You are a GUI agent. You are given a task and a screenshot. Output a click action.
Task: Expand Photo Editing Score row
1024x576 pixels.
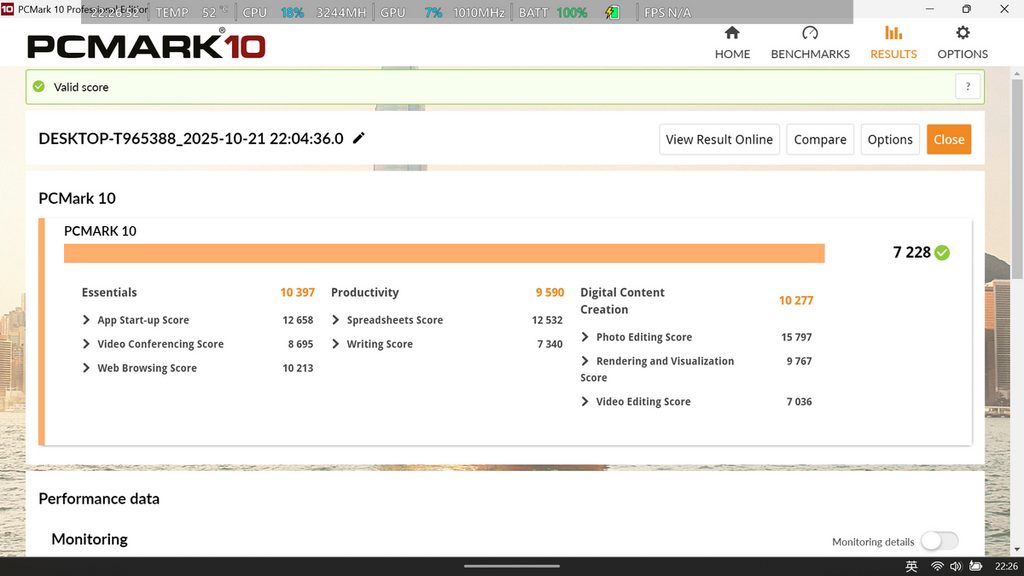[x=585, y=337]
